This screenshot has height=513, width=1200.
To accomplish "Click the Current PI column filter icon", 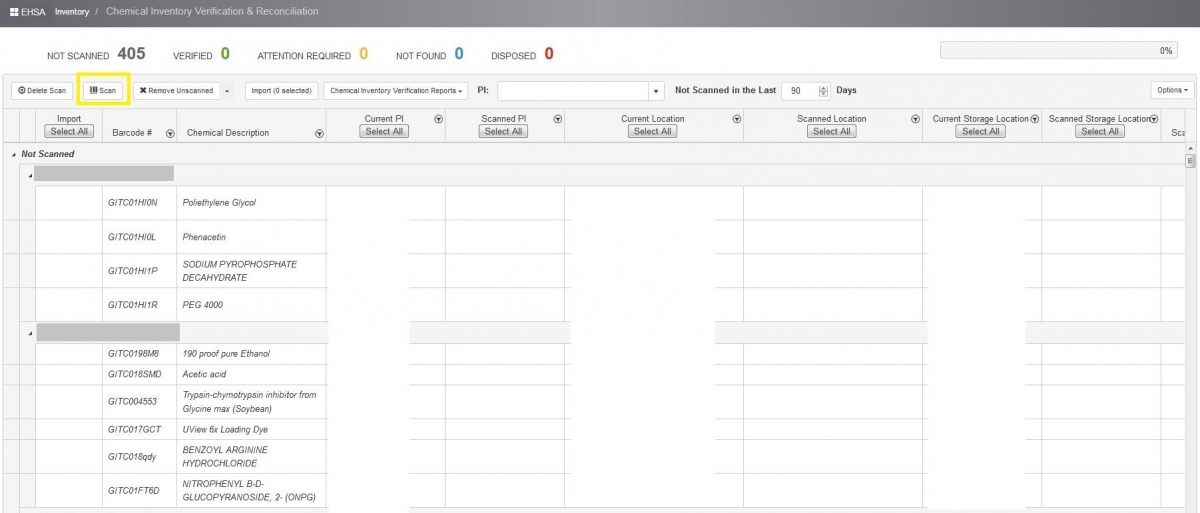I will pyautogui.click(x=439, y=119).
